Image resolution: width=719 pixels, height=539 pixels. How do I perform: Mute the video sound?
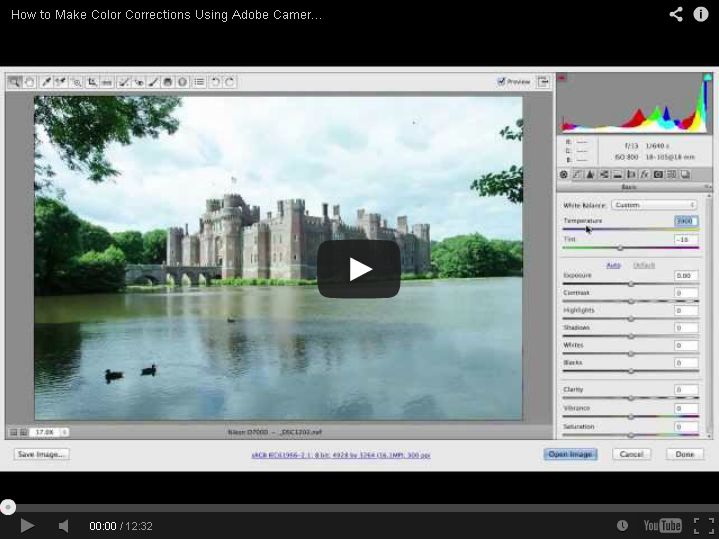click(63, 525)
